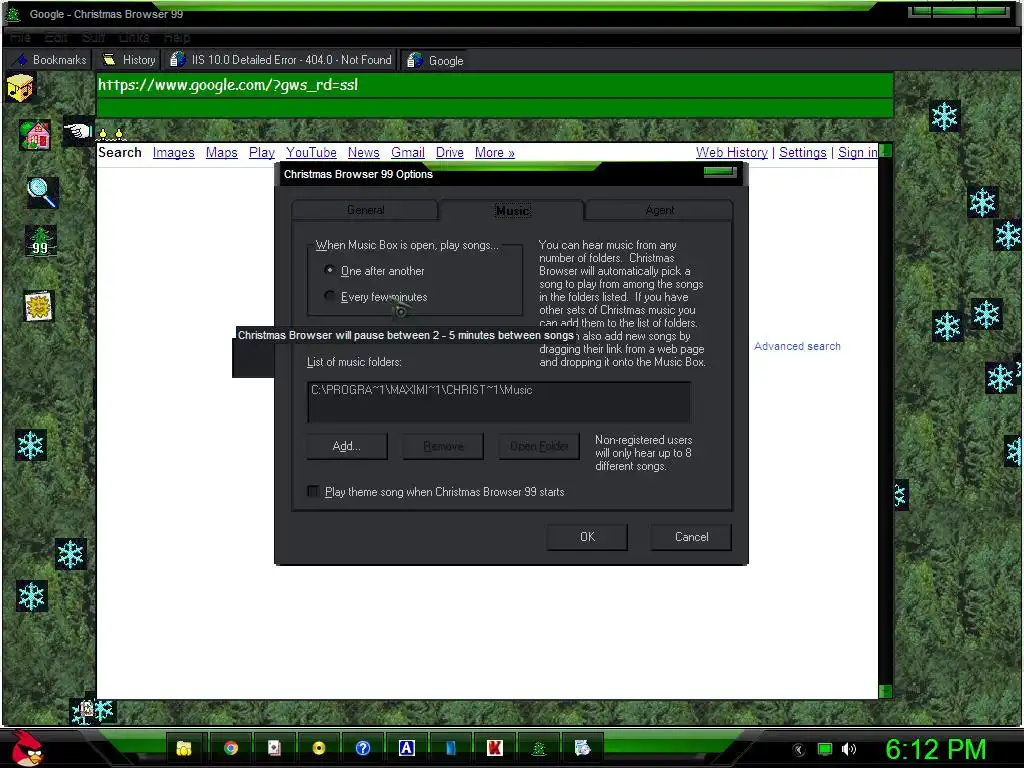The width and height of the screenshot is (1024, 768).
Task: Open the Help menu
Action: pos(176,37)
